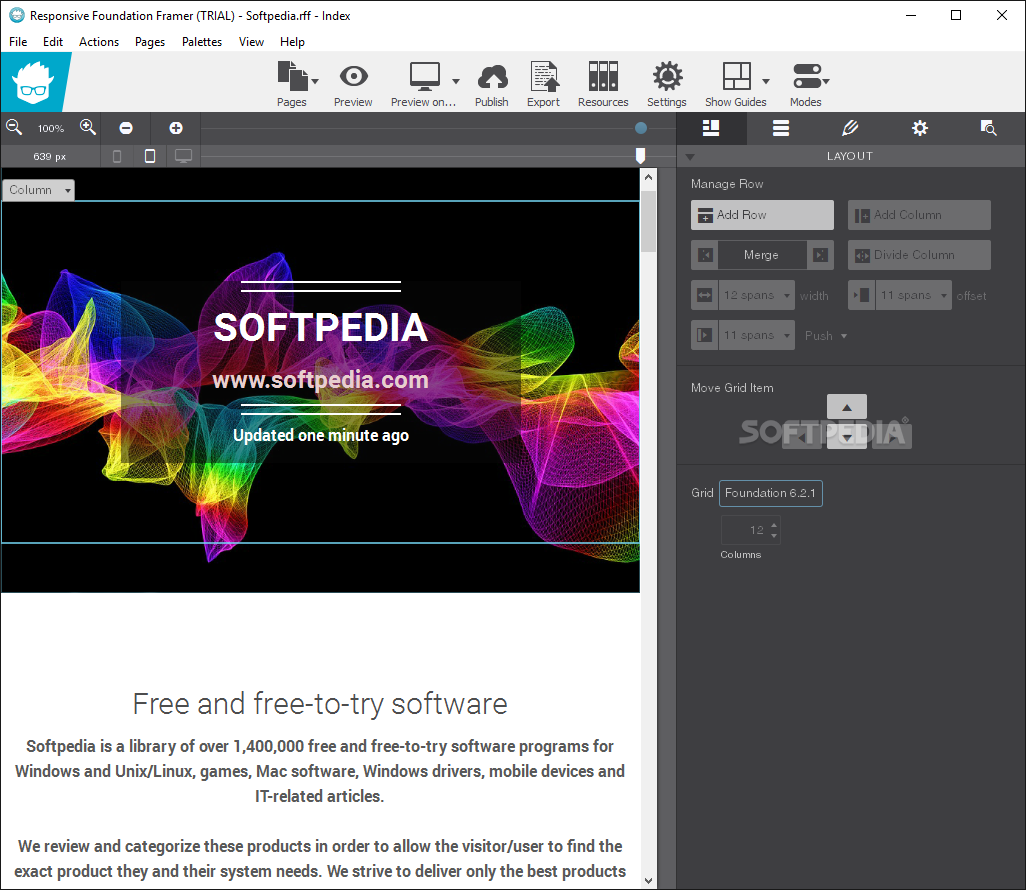Image resolution: width=1026 pixels, height=890 pixels.
Task: Decrease the Columns stepper value
Action: click(775, 536)
